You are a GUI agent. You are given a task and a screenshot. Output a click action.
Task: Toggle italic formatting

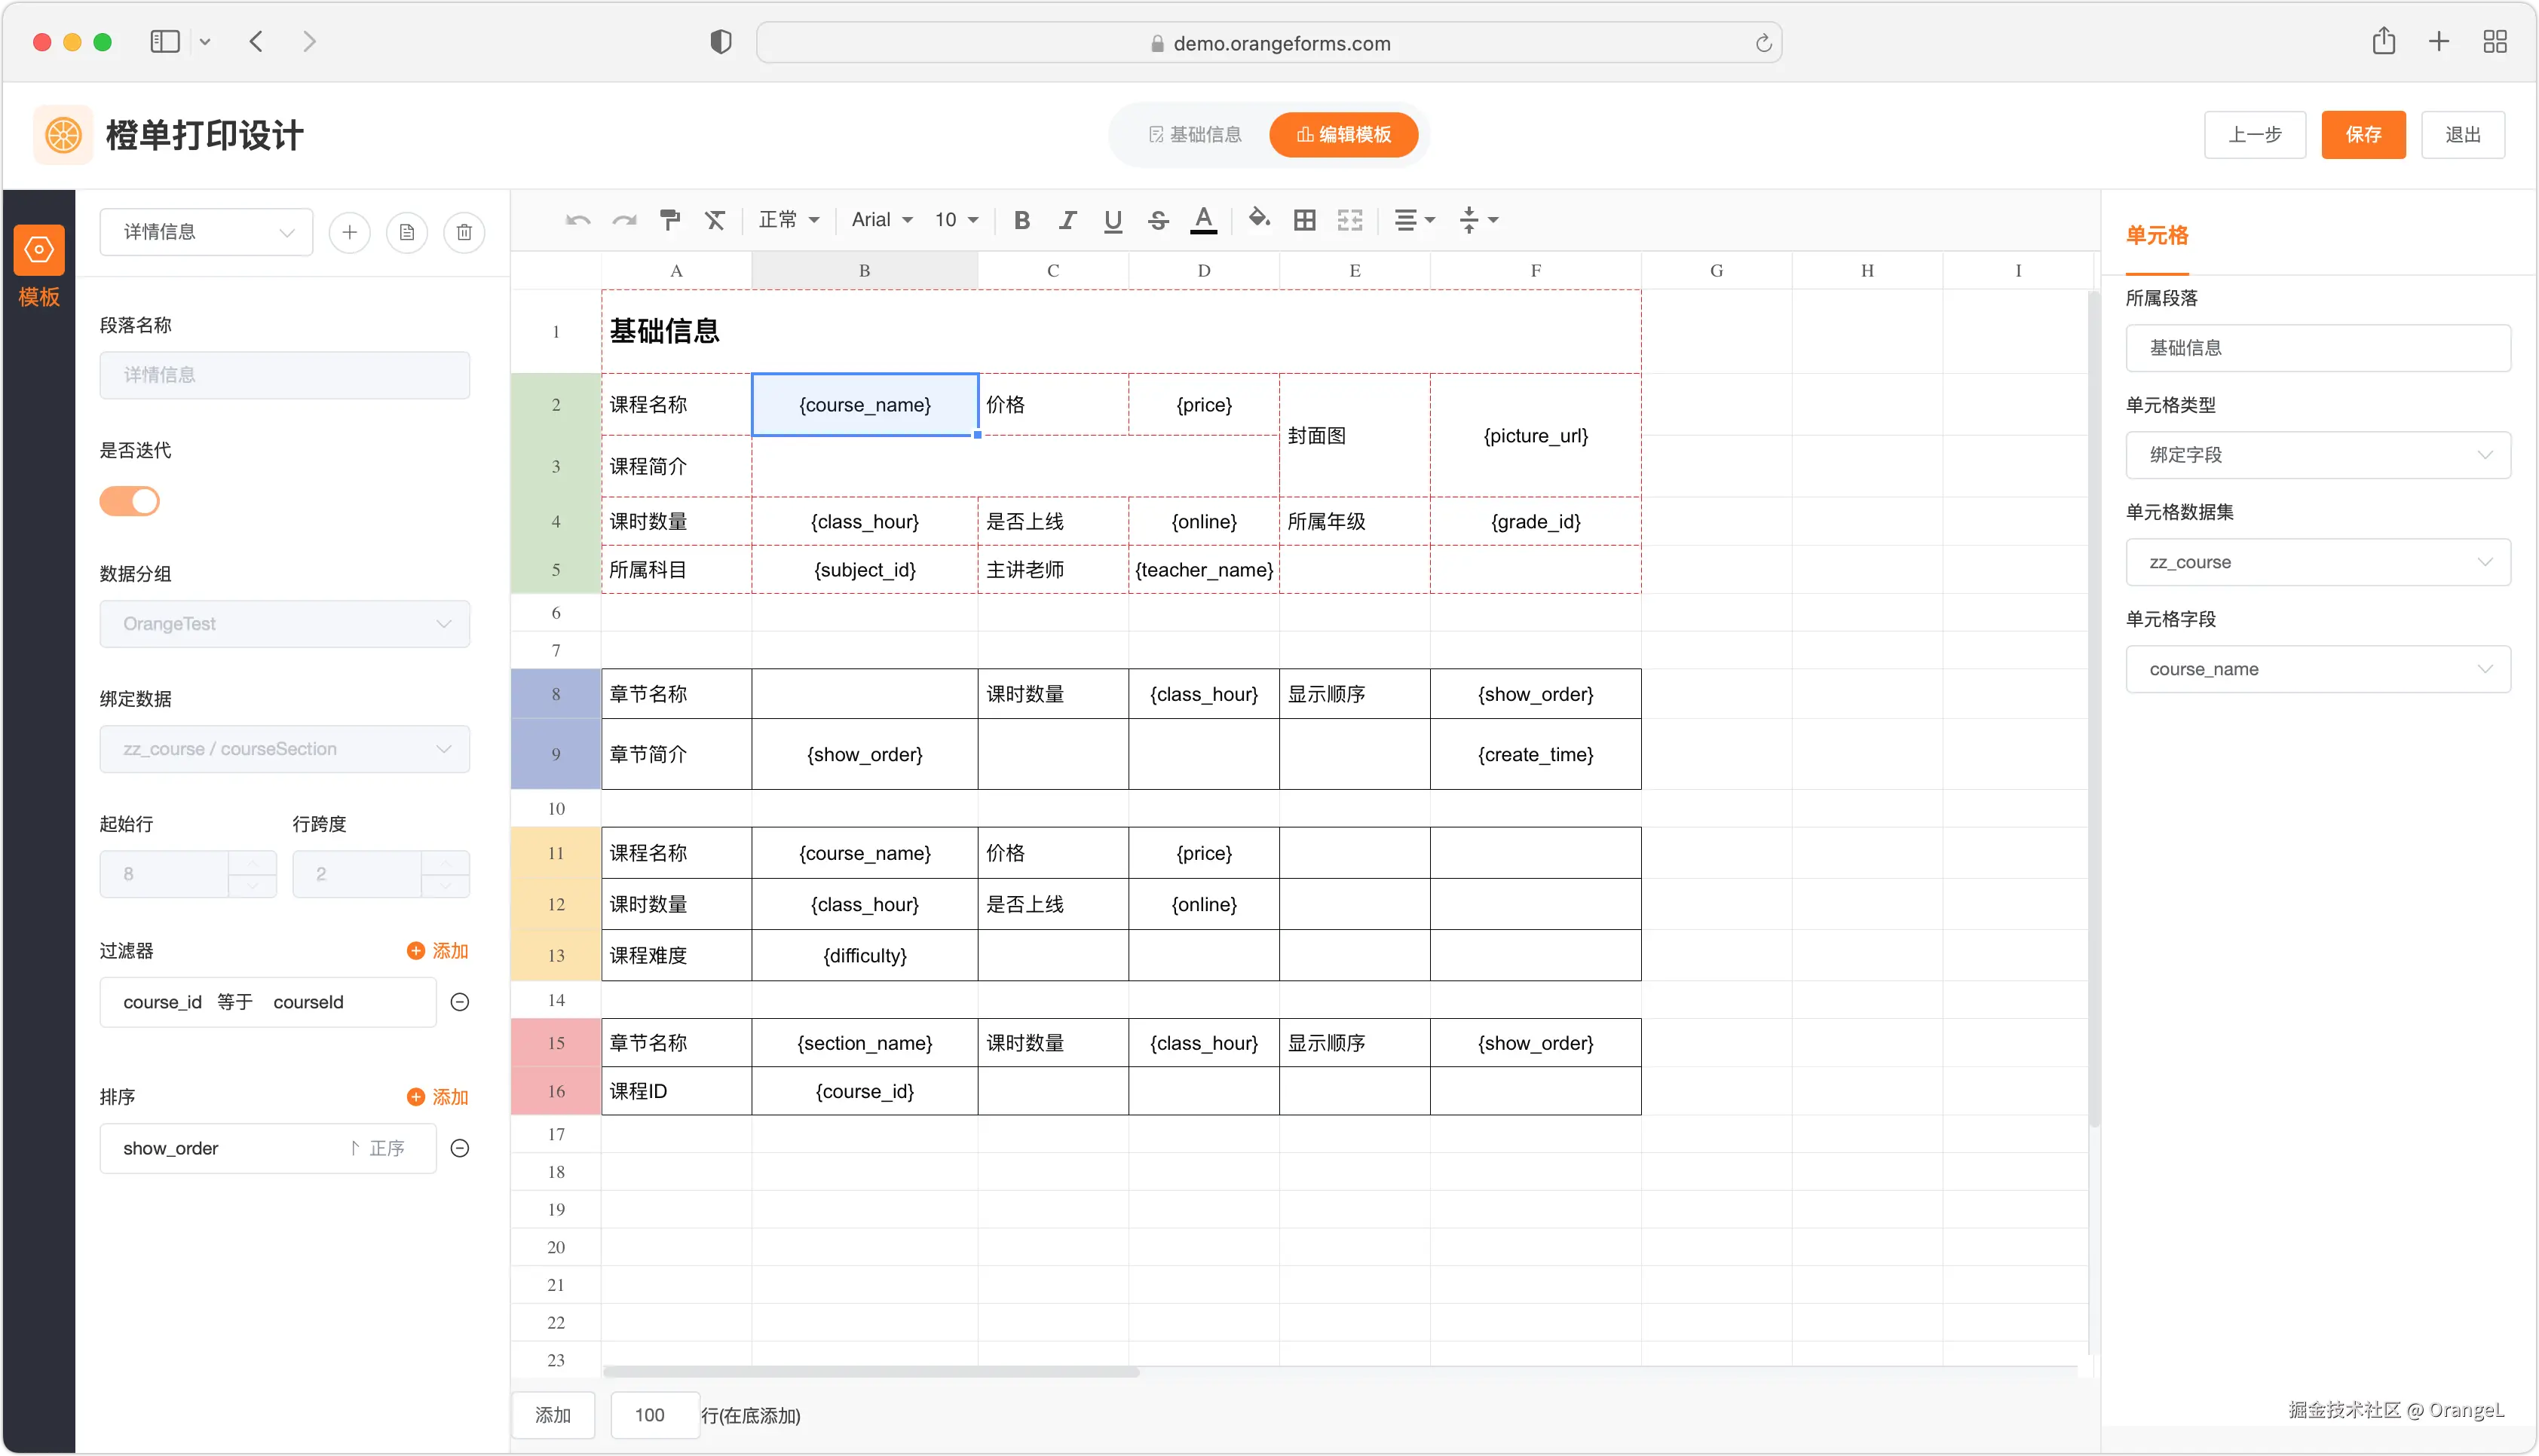(1067, 220)
